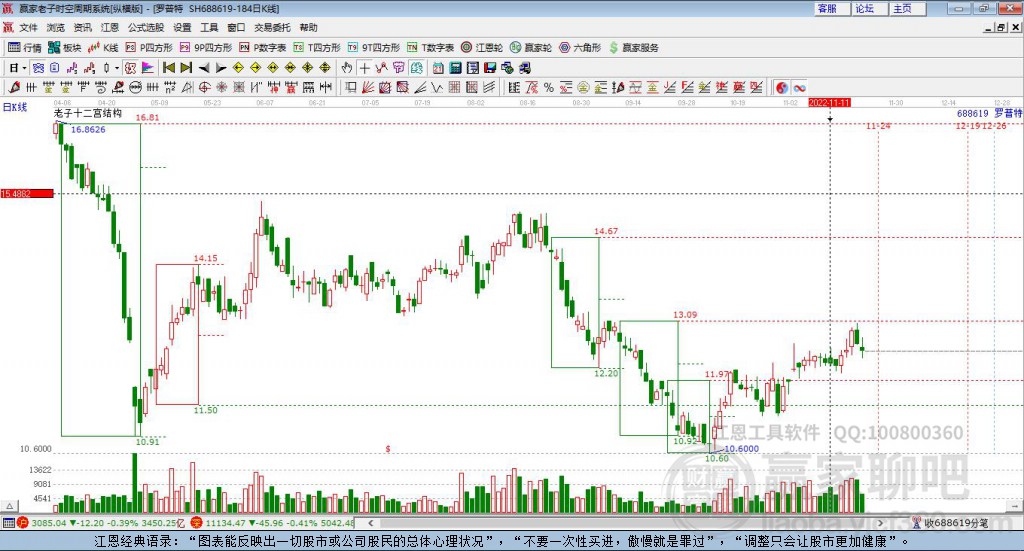
Task: Click the 沪 Shanghai index icon
Action: pyautogui.click(x=23, y=523)
